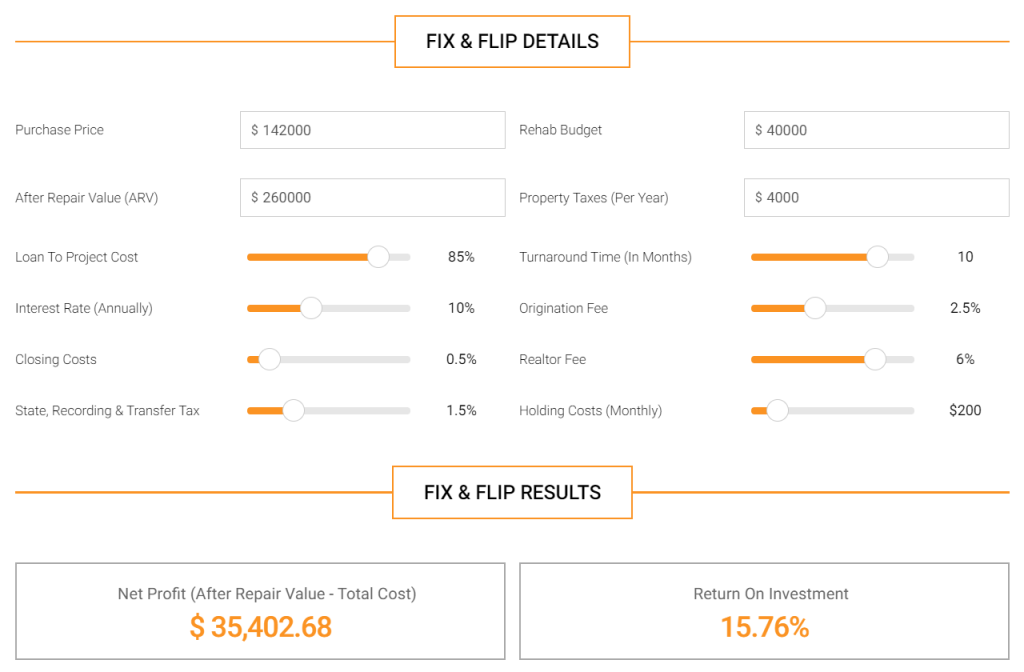Focus the Property Taxes per year field
This screenshot has height=672, width=1024.
coord(876,197)
